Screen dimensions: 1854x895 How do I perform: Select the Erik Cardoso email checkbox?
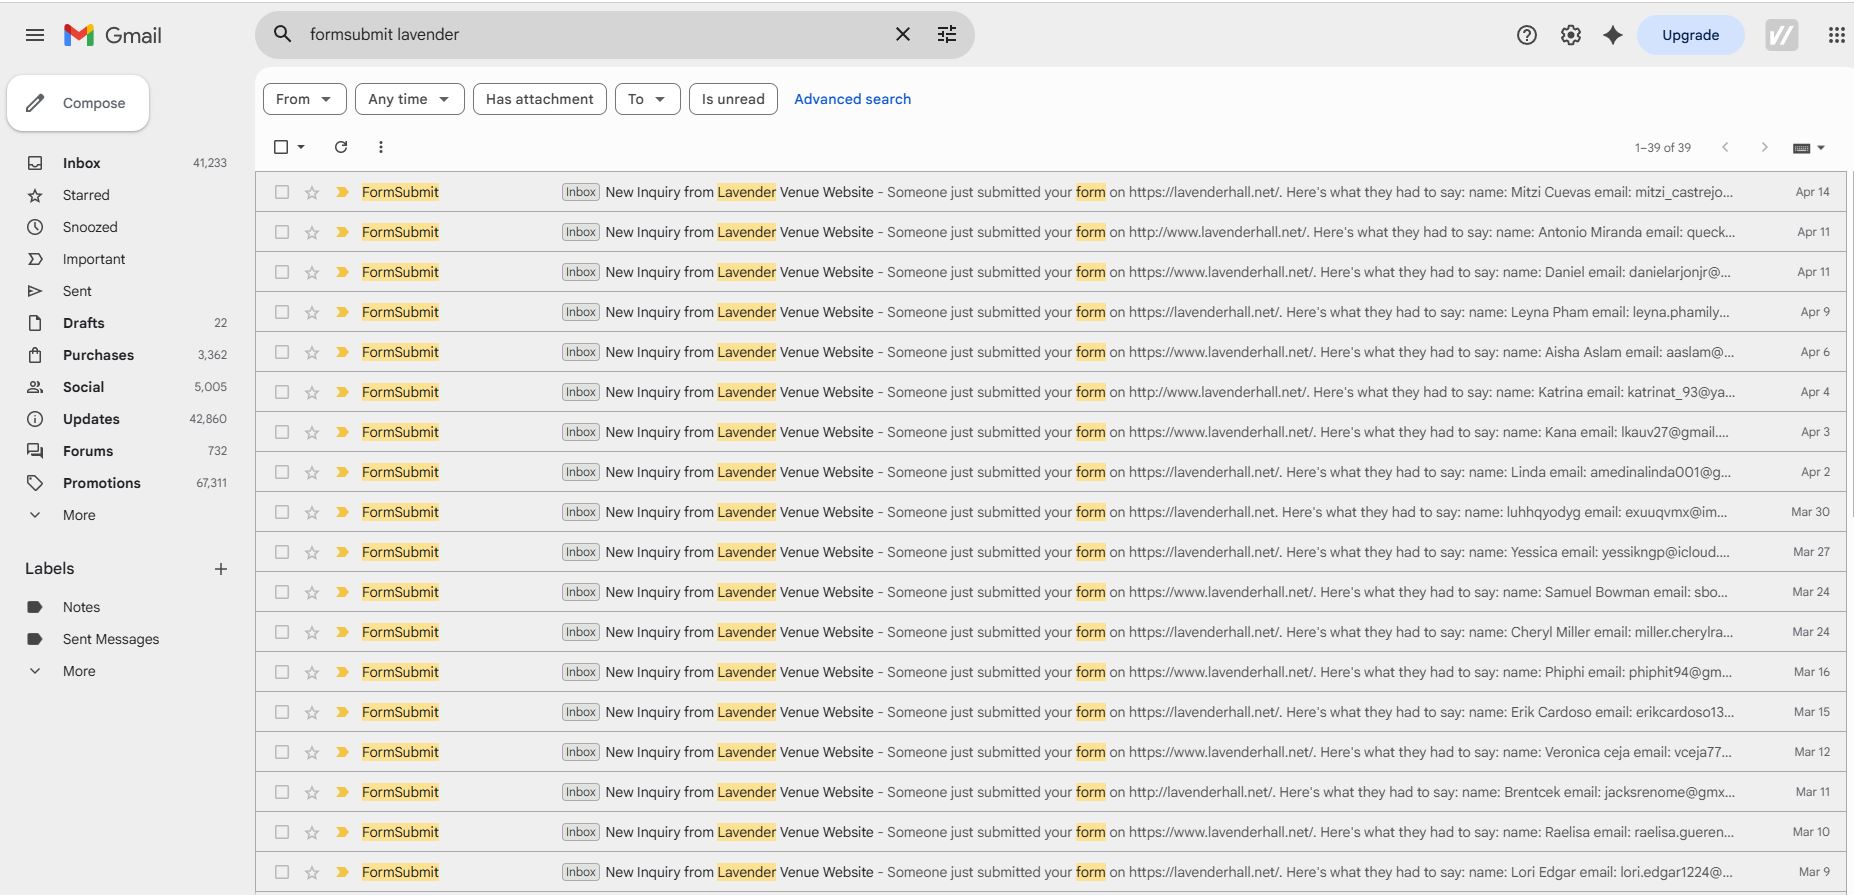click(282, 712)
